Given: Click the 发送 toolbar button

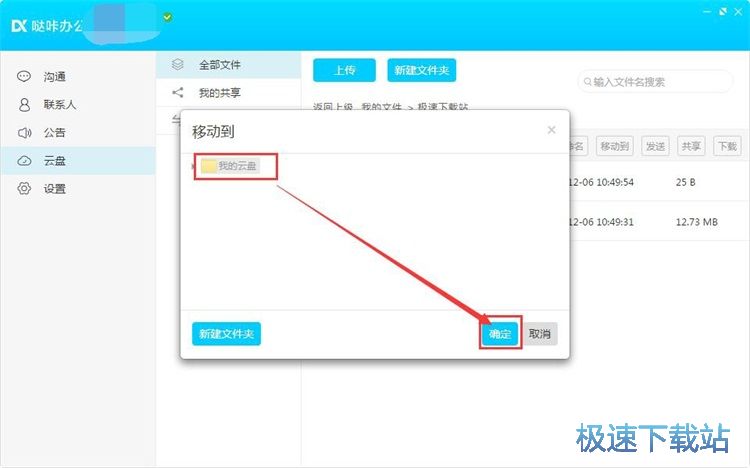Looking at the screenshot, I should coord(655,146).
